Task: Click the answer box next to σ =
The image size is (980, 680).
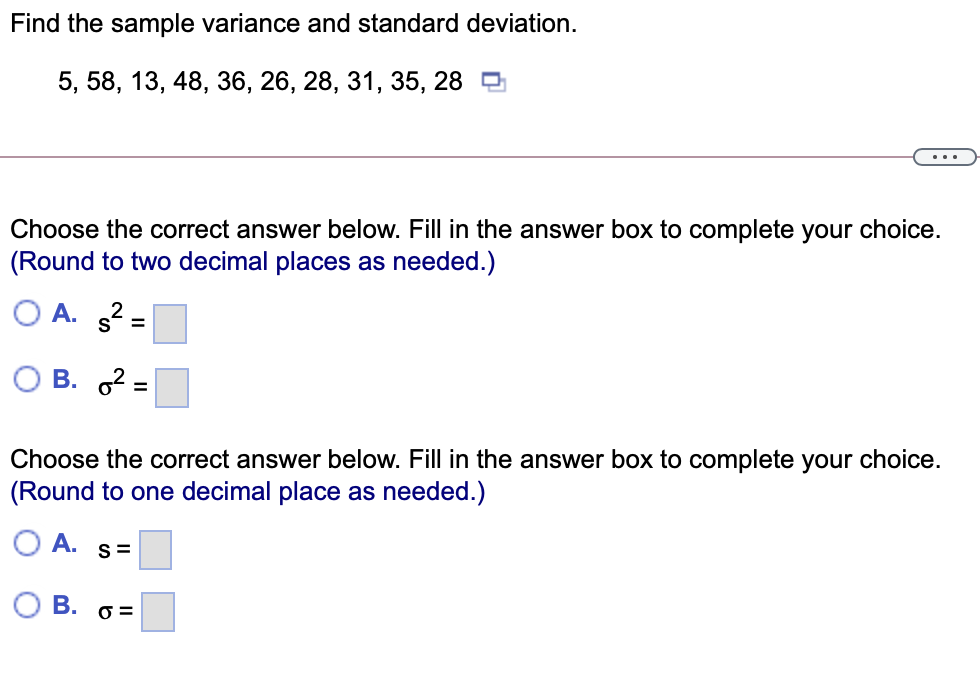Action: coord(159,612)
